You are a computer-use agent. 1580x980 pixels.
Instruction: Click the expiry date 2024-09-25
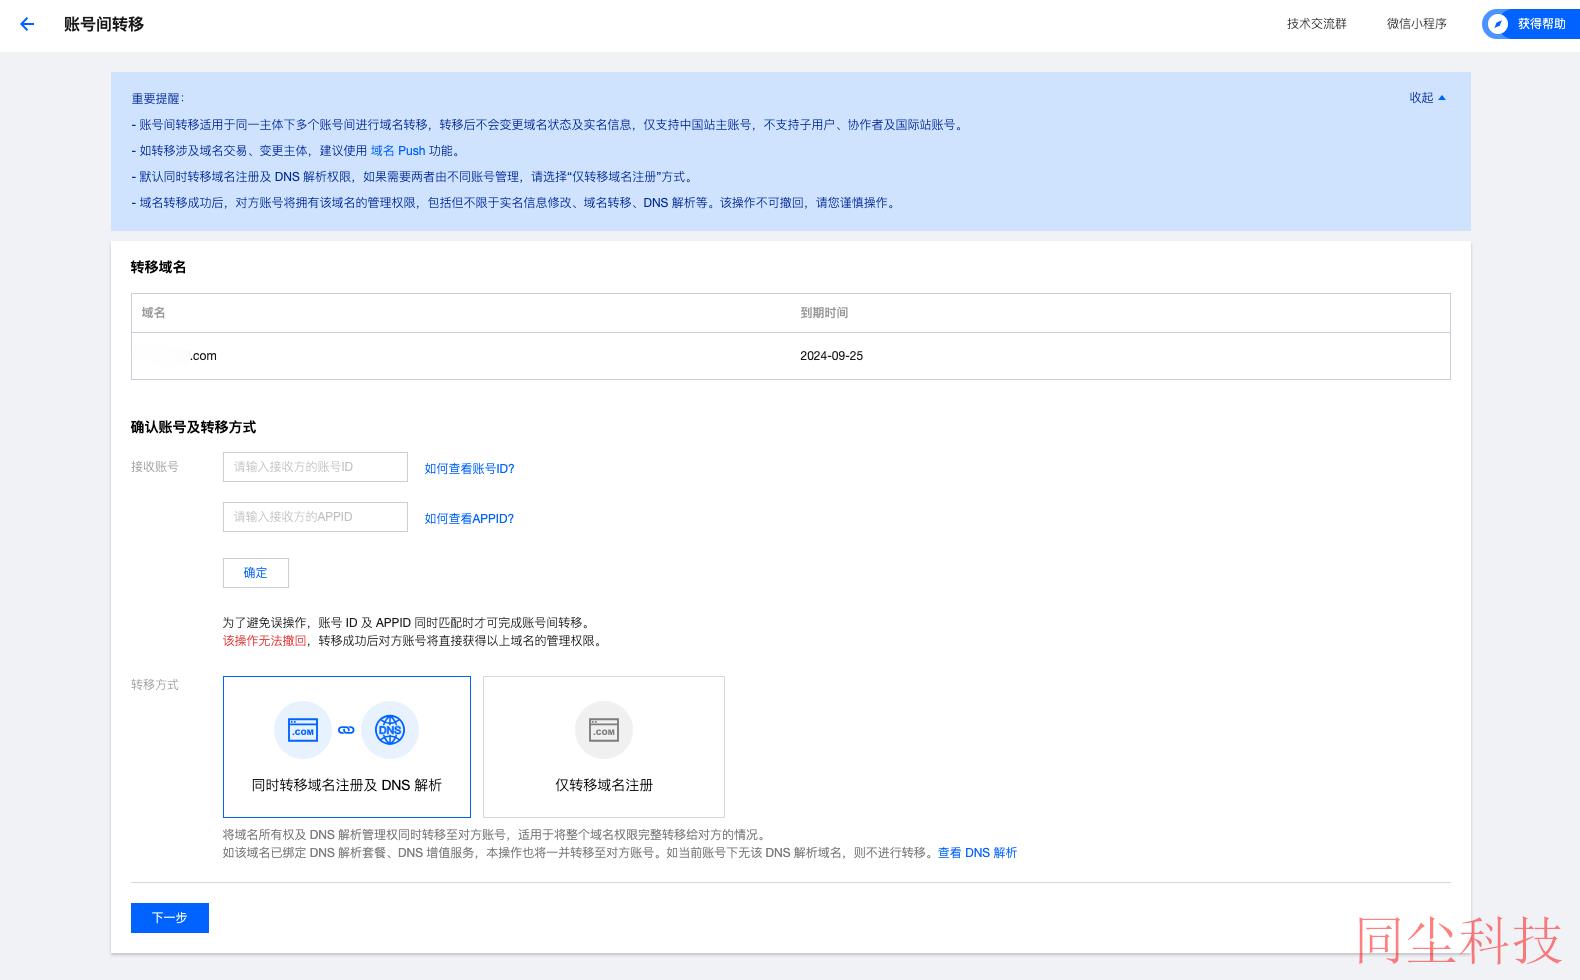pos(831,356)
